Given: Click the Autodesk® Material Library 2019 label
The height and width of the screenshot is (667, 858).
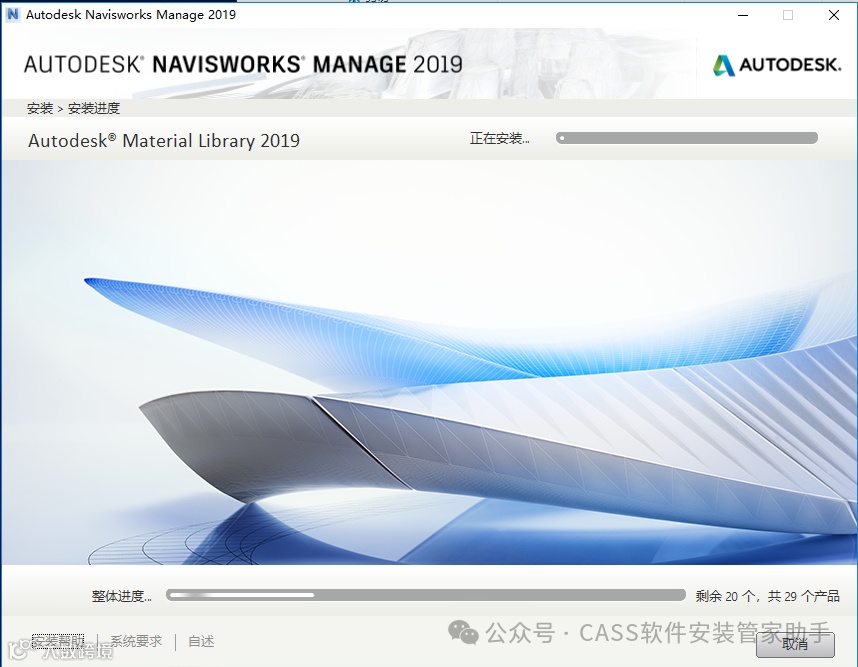Looking at the screenshot, I should [x=164, y=141].
